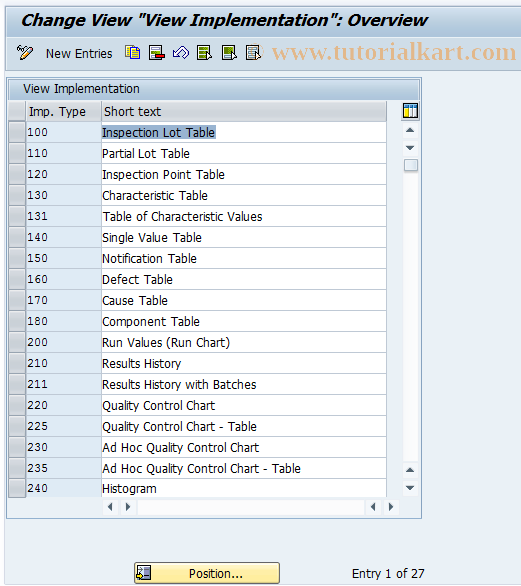The height and width of the screenshot is (586, 521).
Task: Click the New Entries button
Action: [x=79, y=54]
